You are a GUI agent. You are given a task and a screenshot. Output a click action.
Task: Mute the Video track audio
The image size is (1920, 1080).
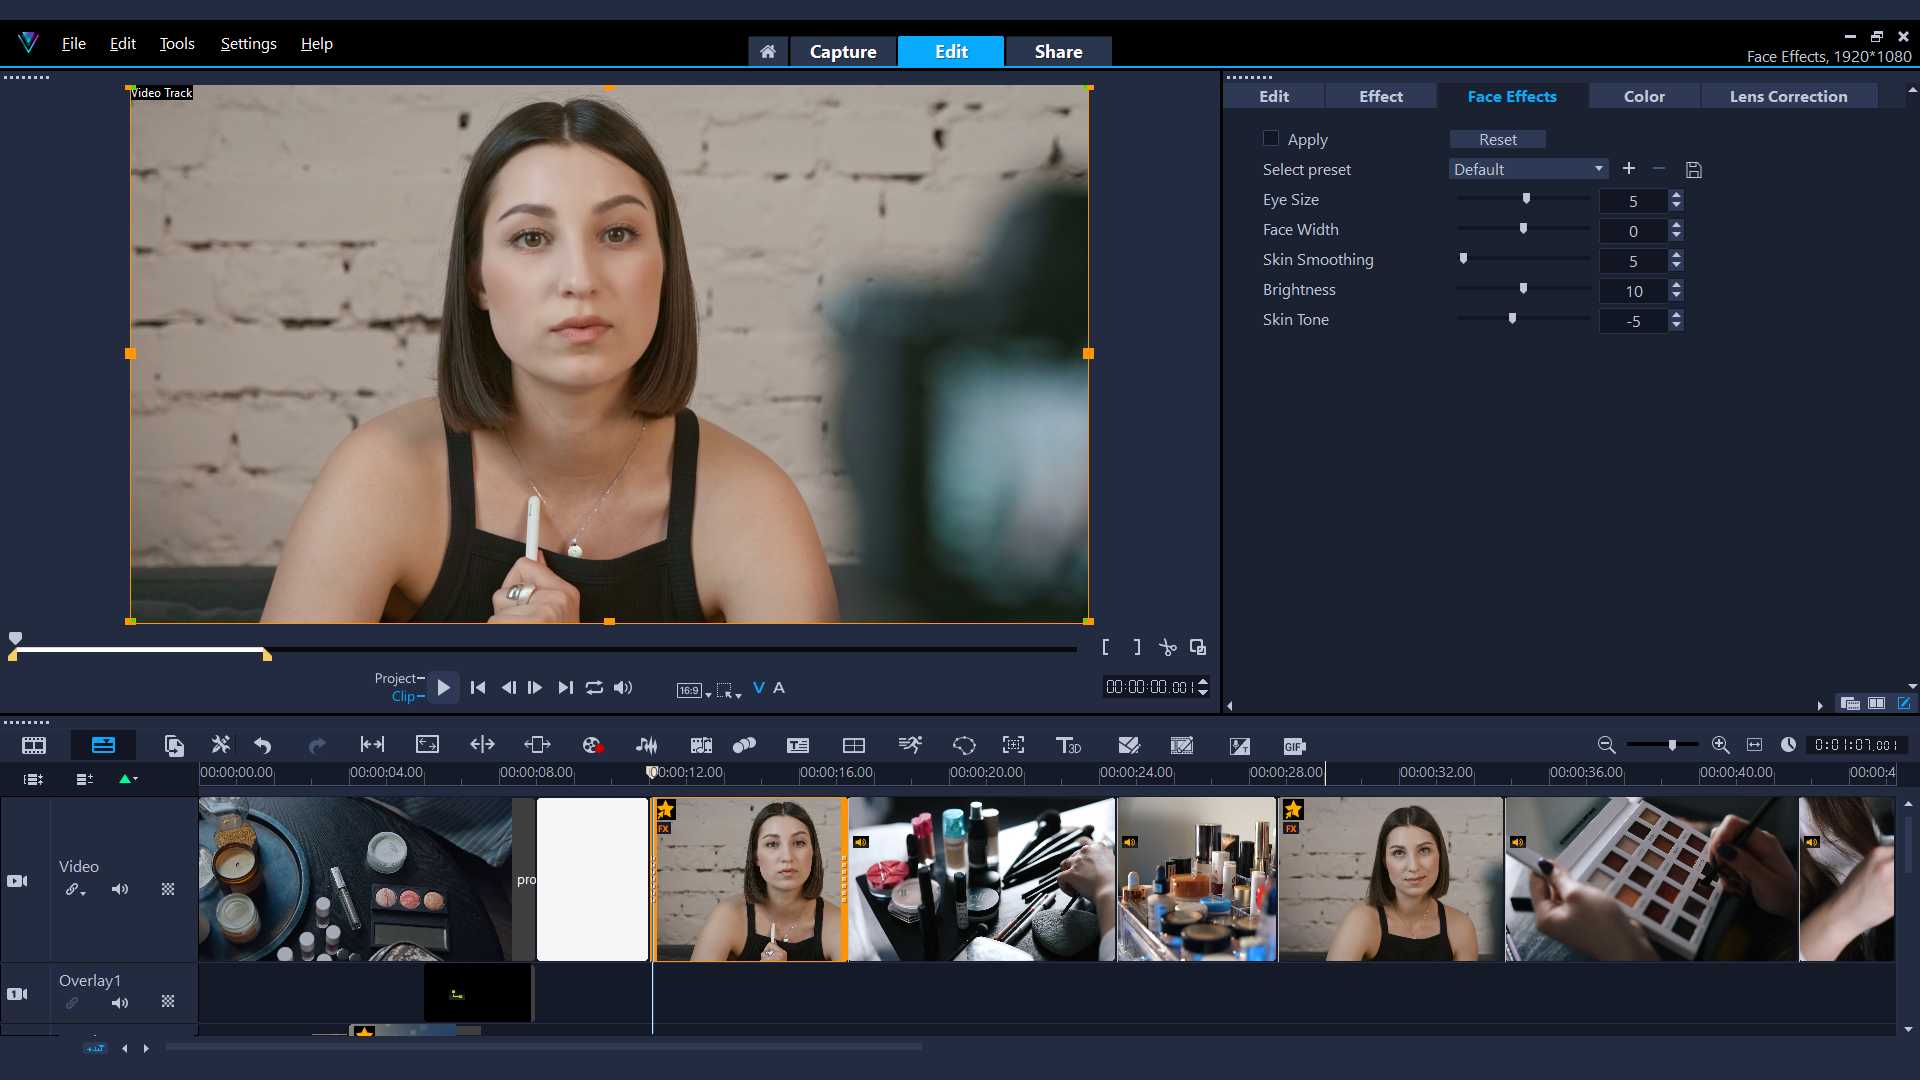click(120, 889)
